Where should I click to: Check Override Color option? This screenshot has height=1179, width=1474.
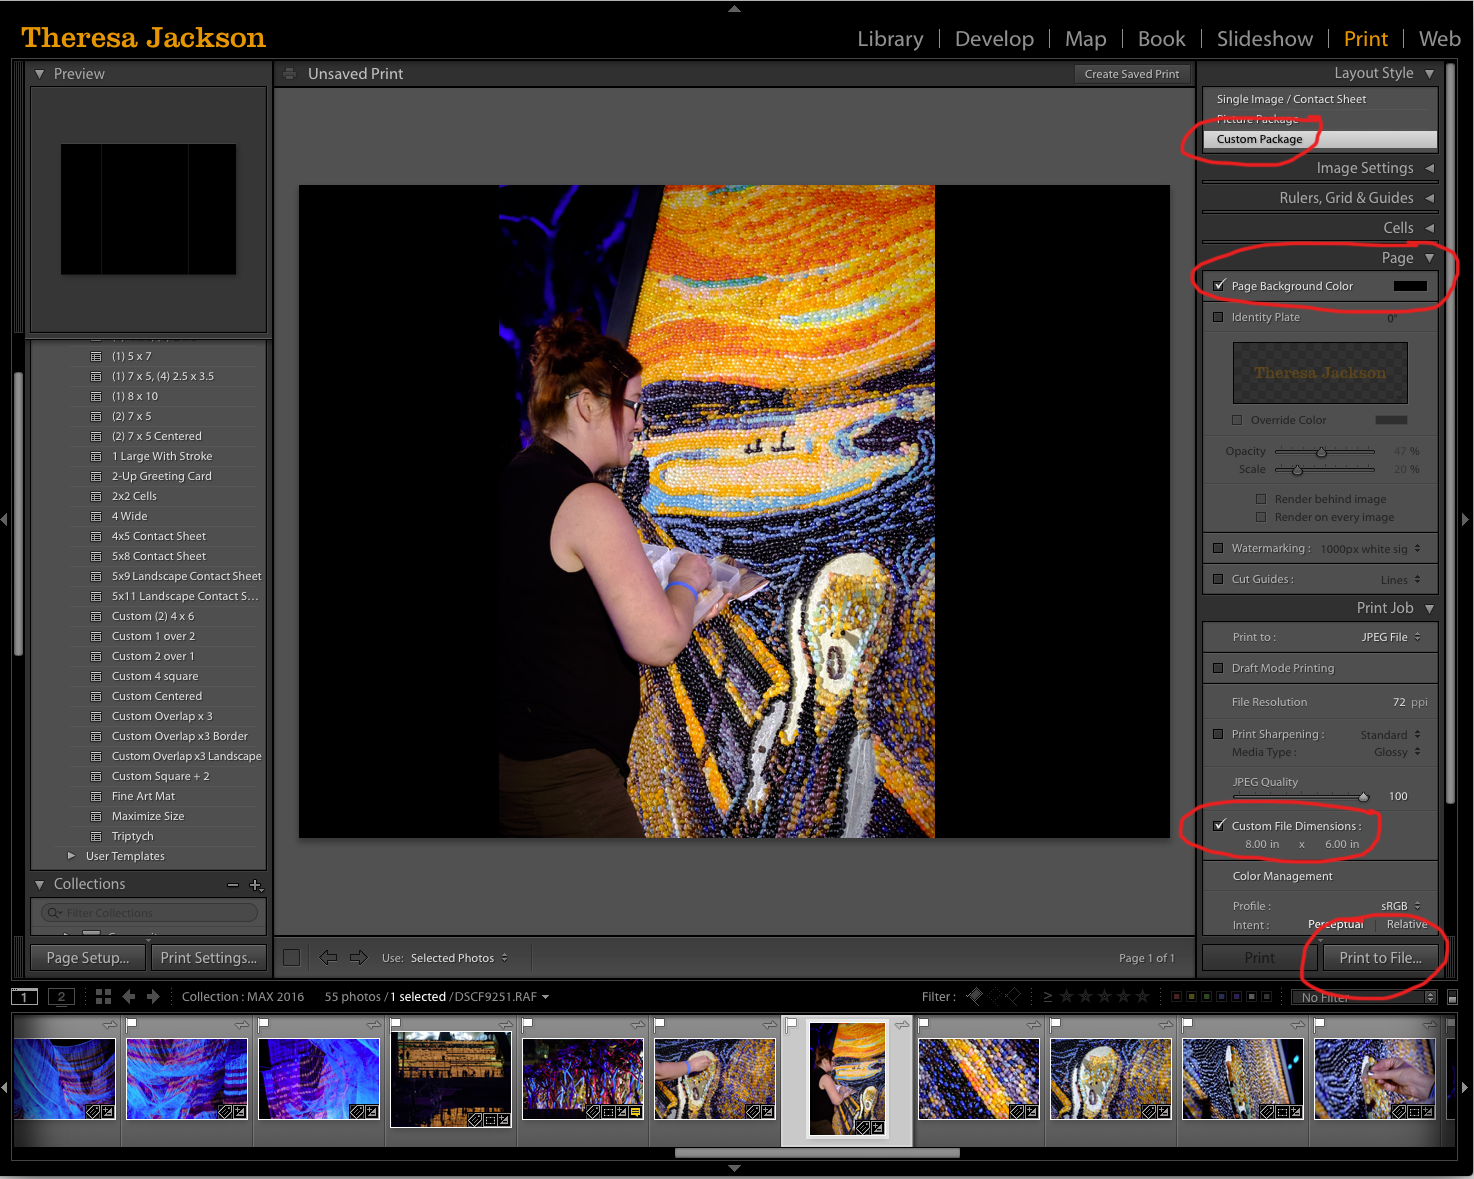point(1237,420)
